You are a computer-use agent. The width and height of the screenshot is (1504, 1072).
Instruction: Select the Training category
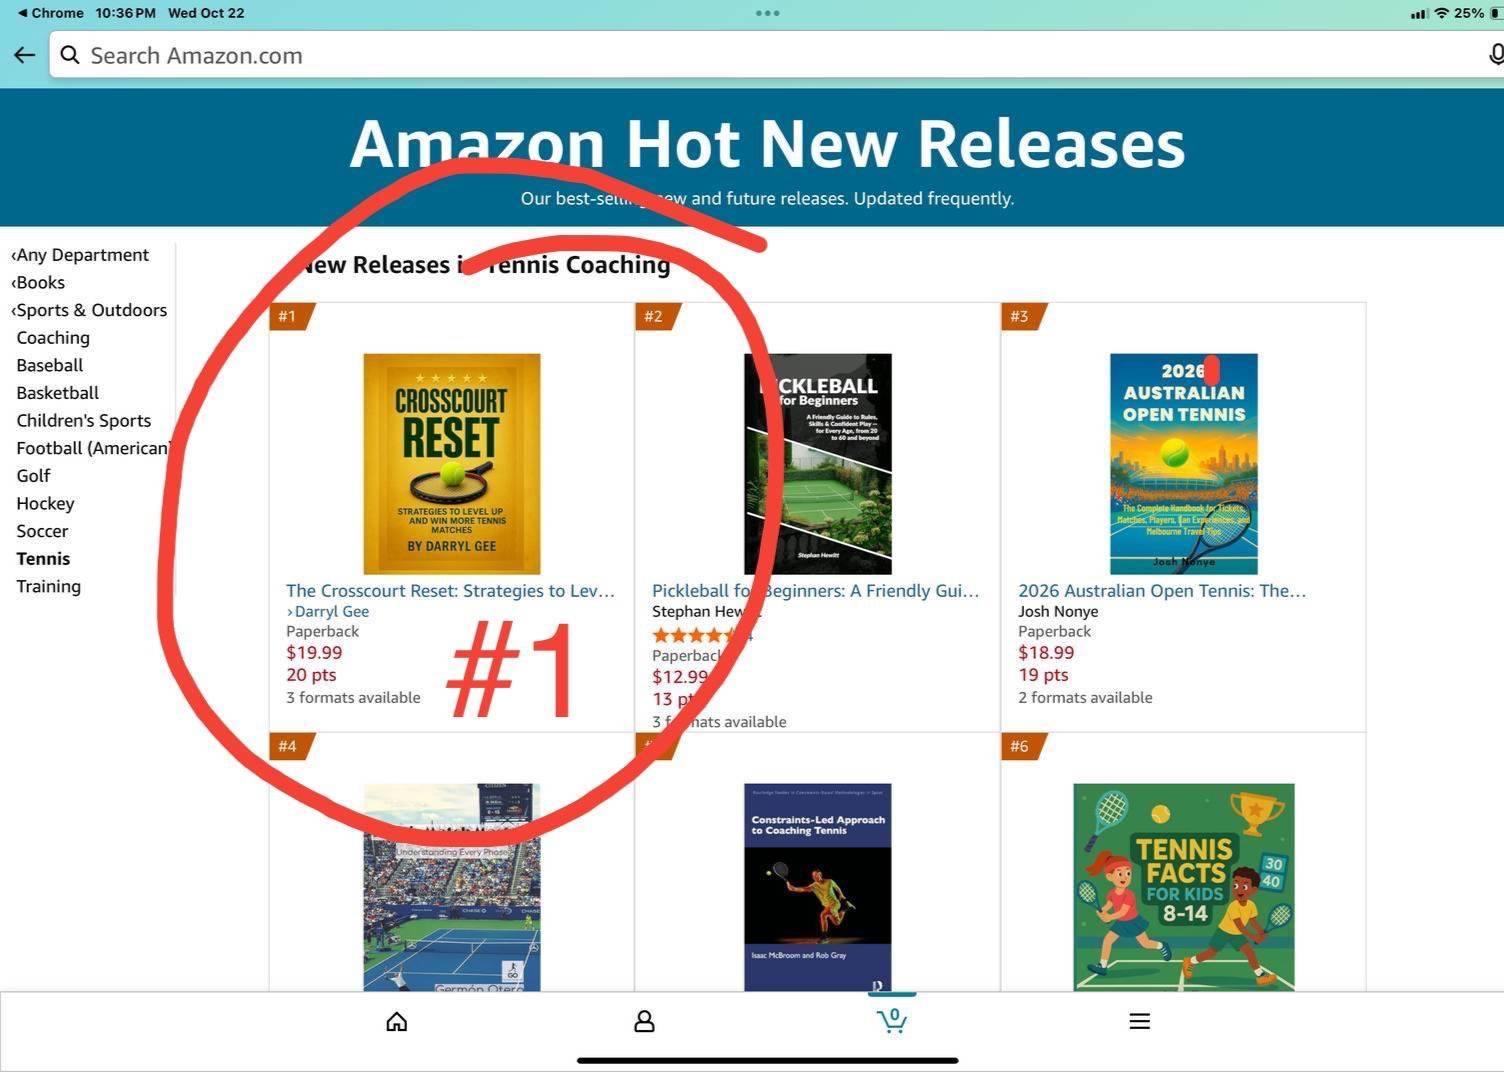pyautogui.click(x=48, y=586)
